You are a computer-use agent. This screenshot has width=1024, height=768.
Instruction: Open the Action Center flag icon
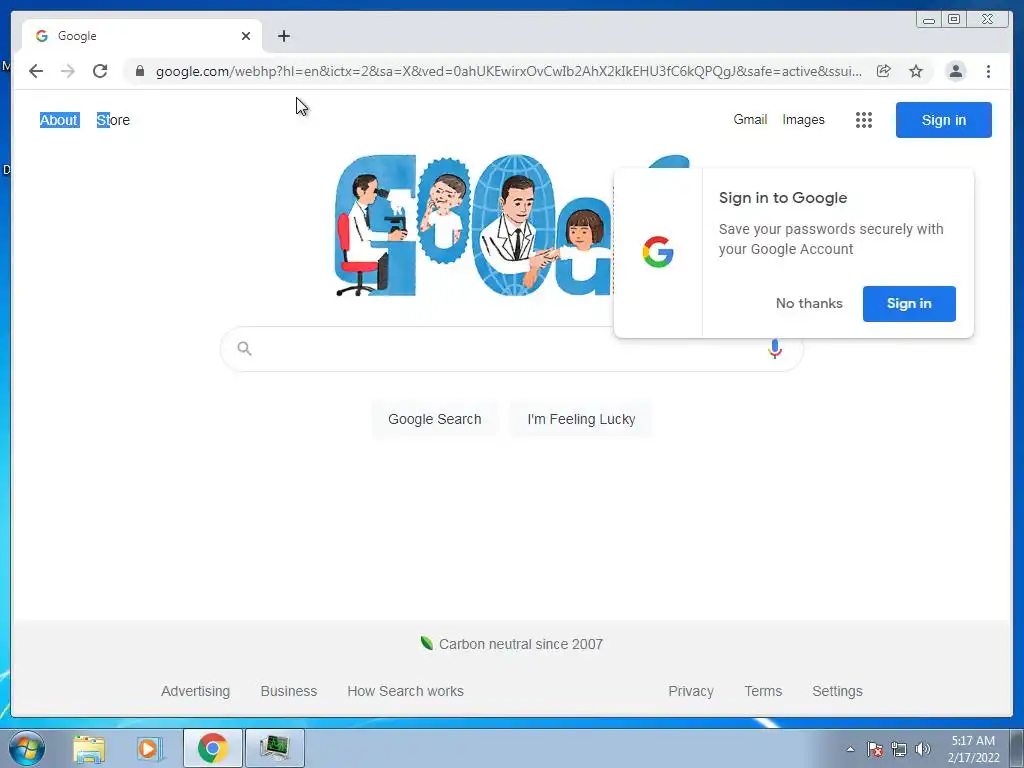(874, 749)
